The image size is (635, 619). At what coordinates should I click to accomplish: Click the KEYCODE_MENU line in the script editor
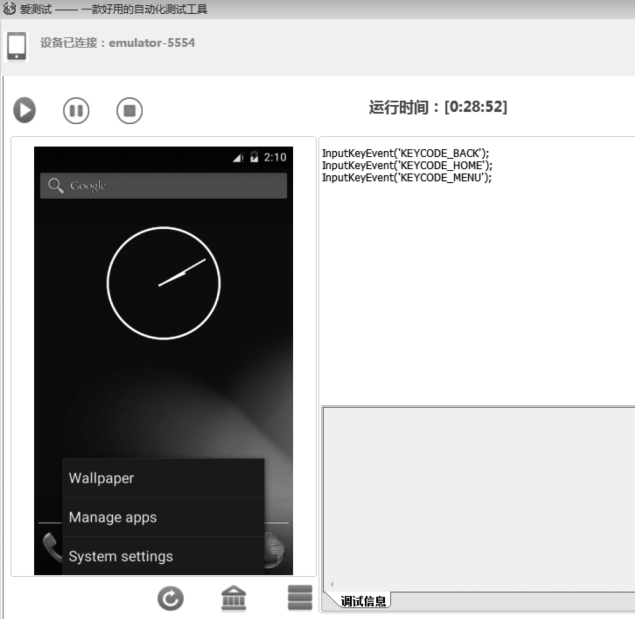[407, 178]
